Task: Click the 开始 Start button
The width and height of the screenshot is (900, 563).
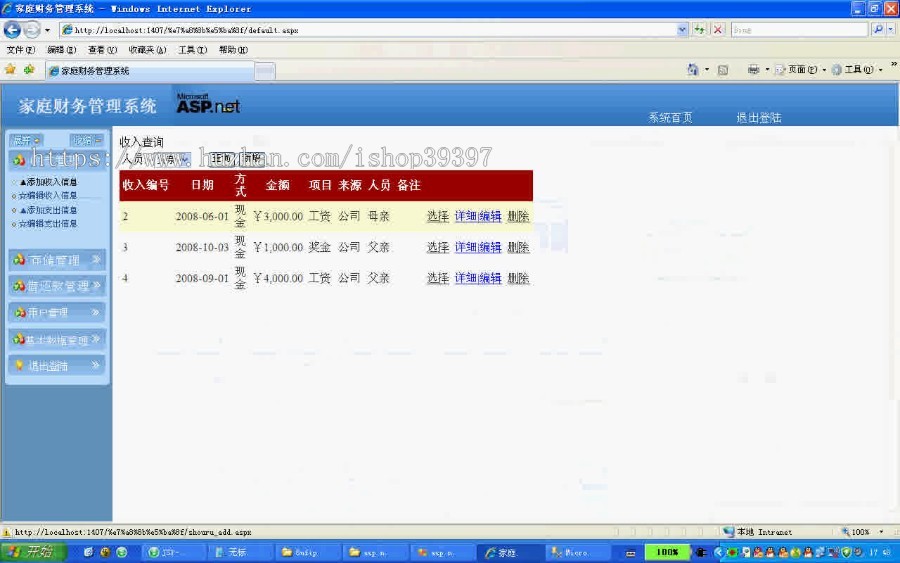Action: point(33,552)
